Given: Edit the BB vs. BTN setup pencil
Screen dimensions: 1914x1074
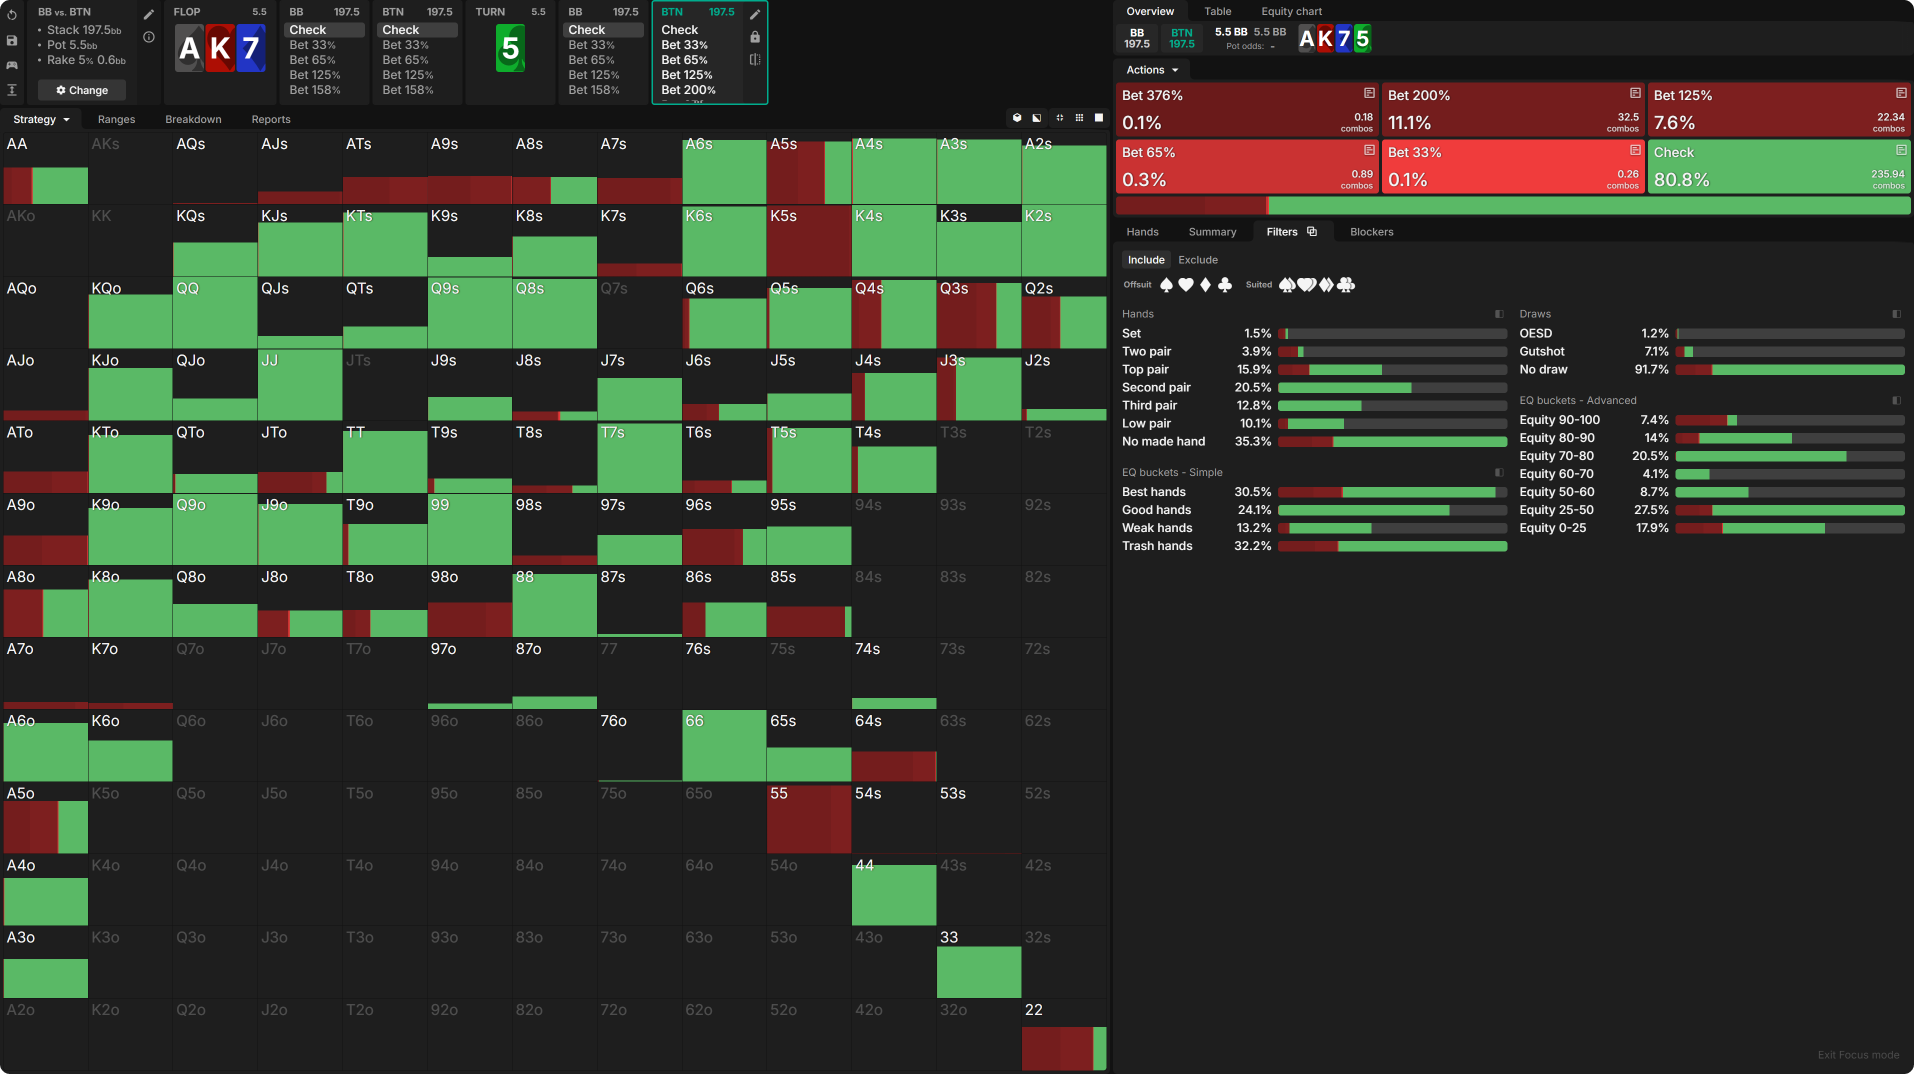Looking at the screenshot, I should [x=149, y=15].
